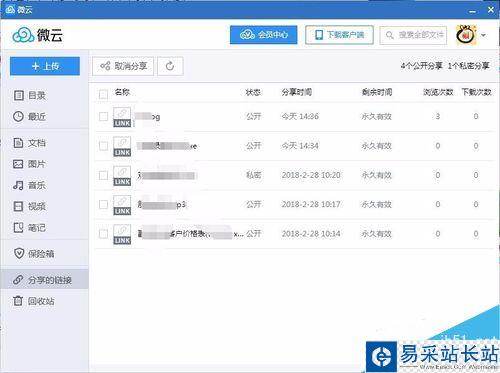Click the 分享时间 column header

297,92
